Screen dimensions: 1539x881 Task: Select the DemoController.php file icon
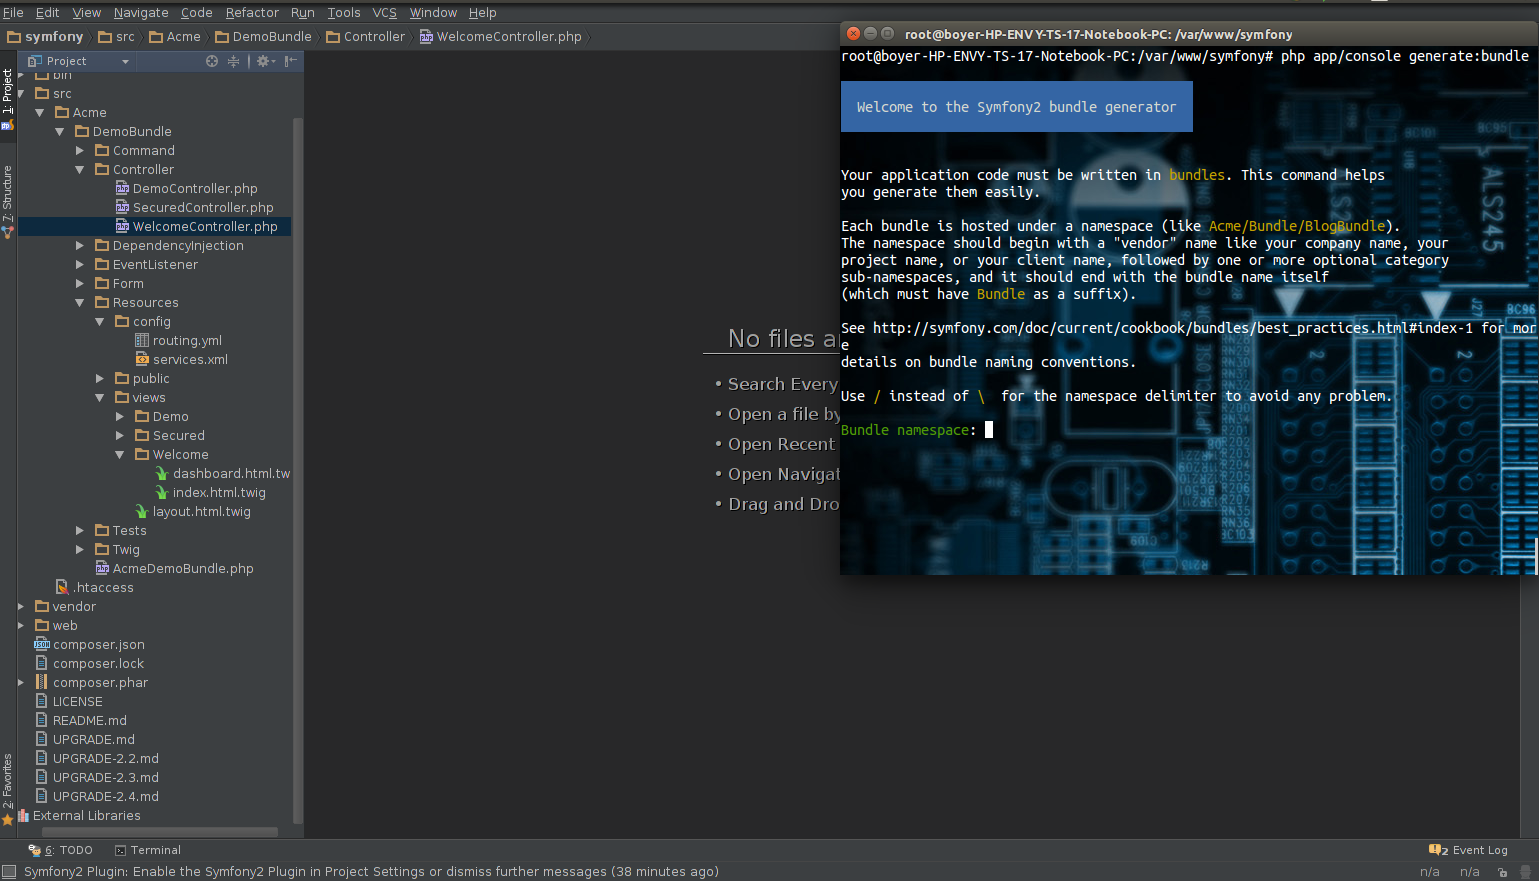[x=122, y=188]
